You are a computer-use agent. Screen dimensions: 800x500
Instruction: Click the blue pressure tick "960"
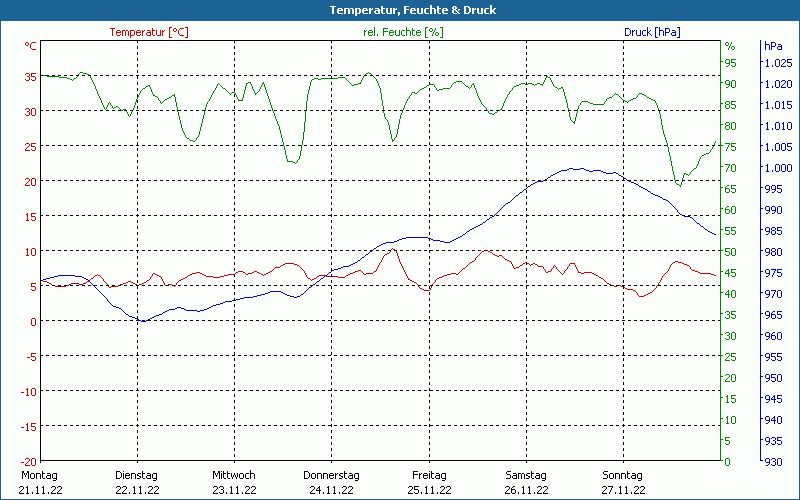point(773,336)
